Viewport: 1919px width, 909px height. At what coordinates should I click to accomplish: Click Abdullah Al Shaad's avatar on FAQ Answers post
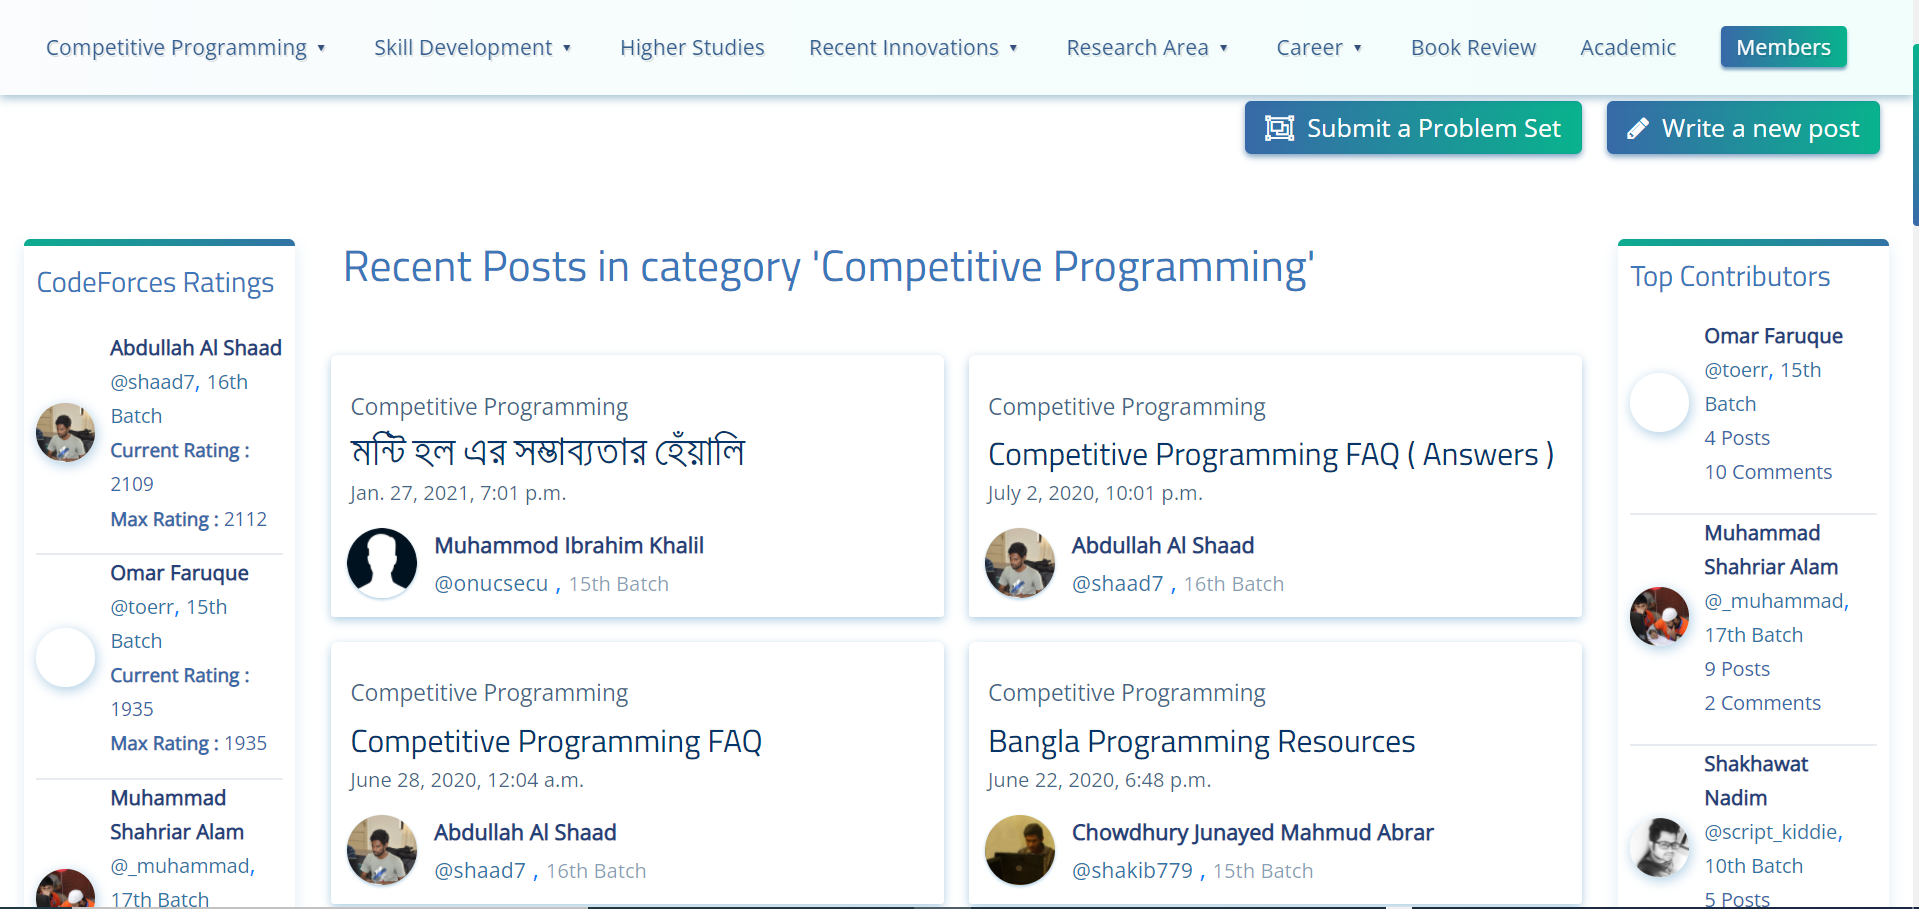coord(1020,563)
